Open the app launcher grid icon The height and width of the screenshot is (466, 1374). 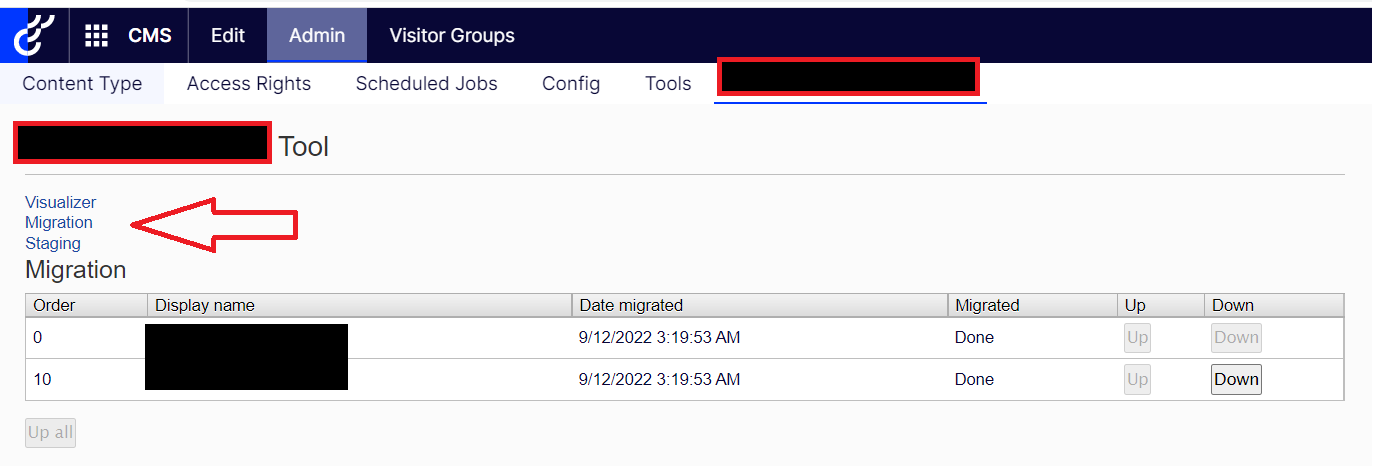click(96, 36)
